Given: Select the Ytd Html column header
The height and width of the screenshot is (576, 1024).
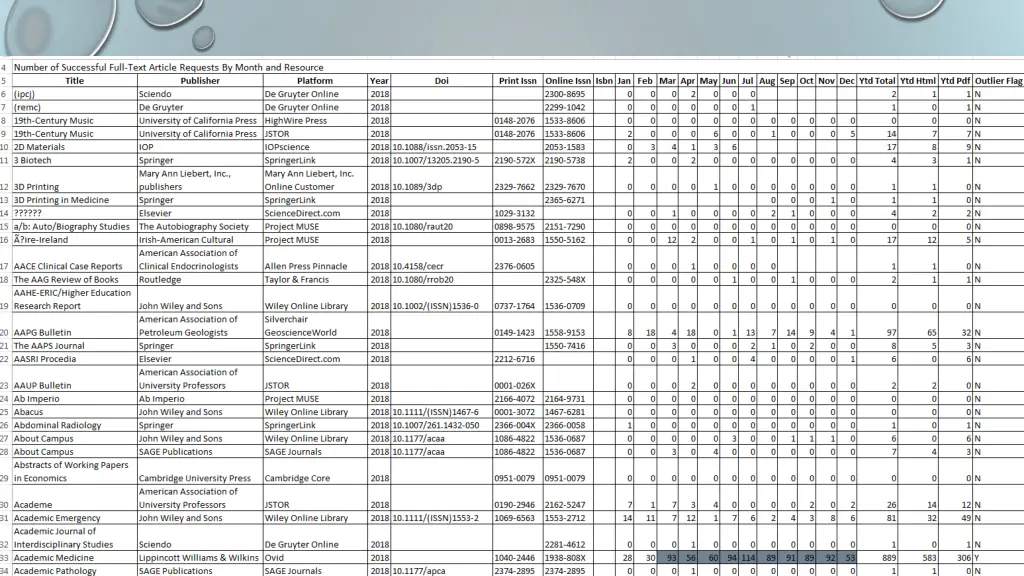Looking at the screenshot, I should (918, 81).
